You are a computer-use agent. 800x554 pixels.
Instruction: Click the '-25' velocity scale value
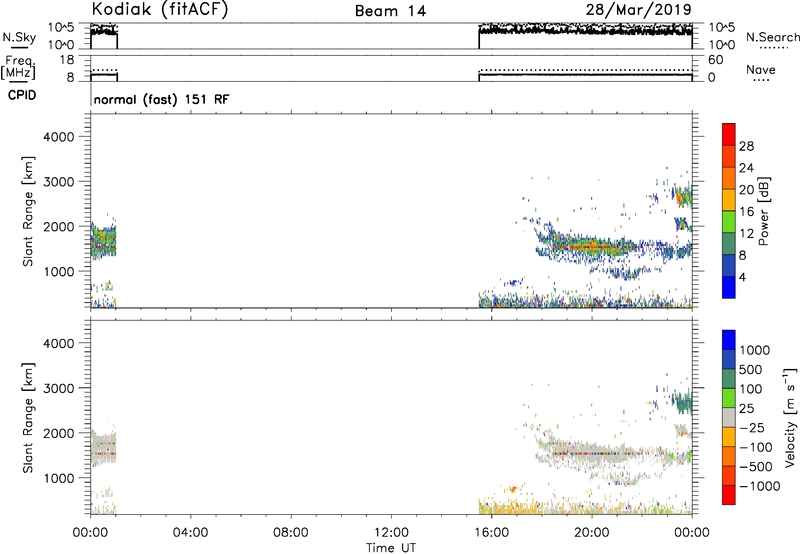tap(752, 427)
